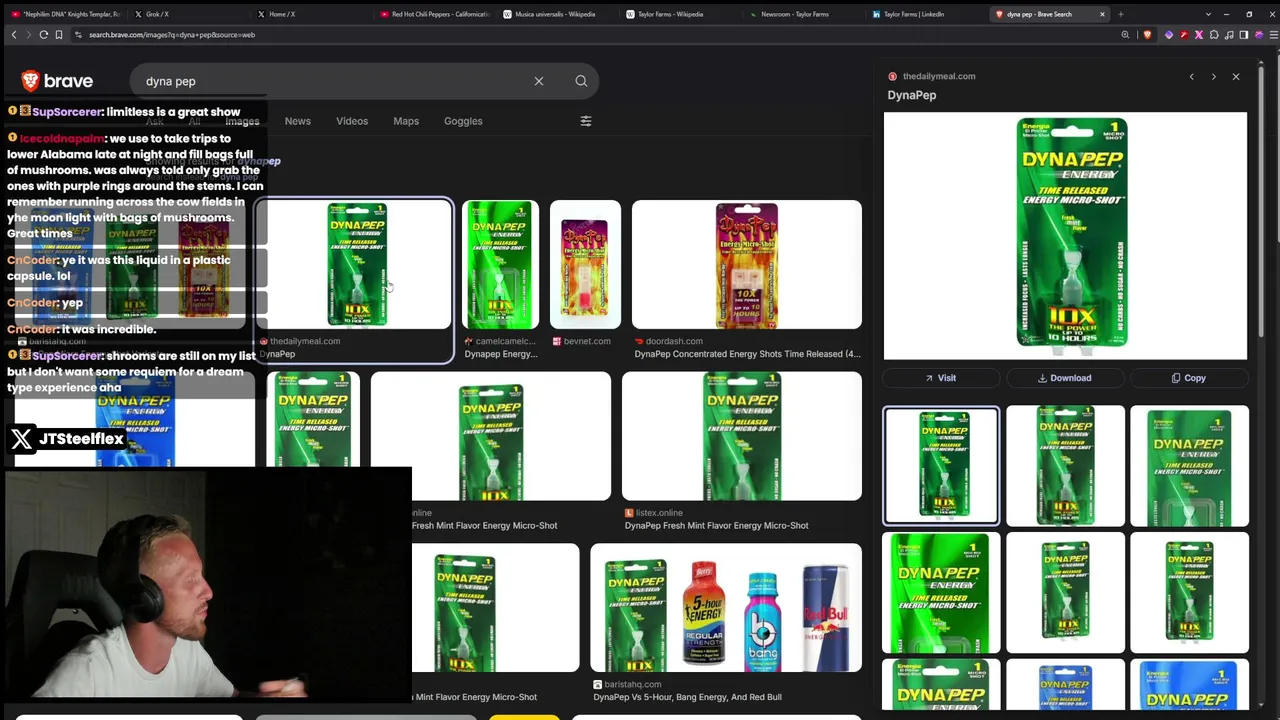Click 'DynaPep Vs 5-Hour, Bang Energy, And Red Bull' title
Viewport: 1280px width, 720px height.
[687, 697]
